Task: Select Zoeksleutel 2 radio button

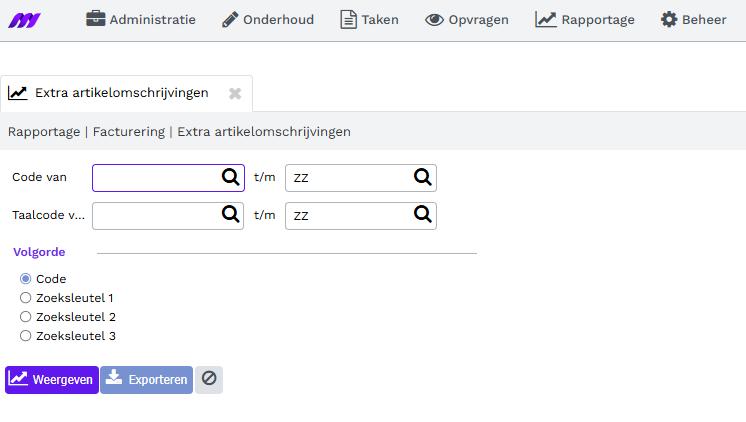Action: [x=26, y=317]
